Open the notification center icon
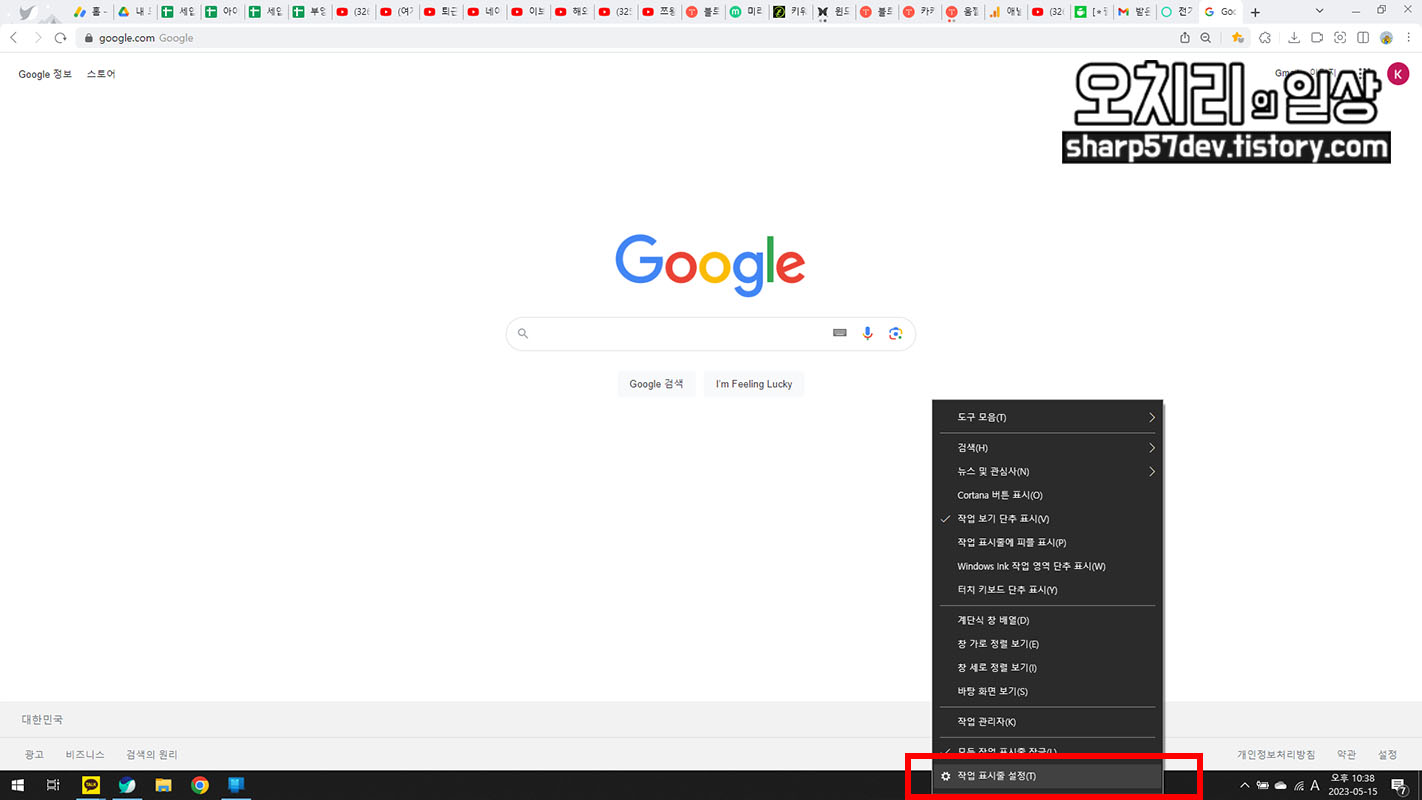This screenshot has width=1422, height=800. coord(1400,786)
